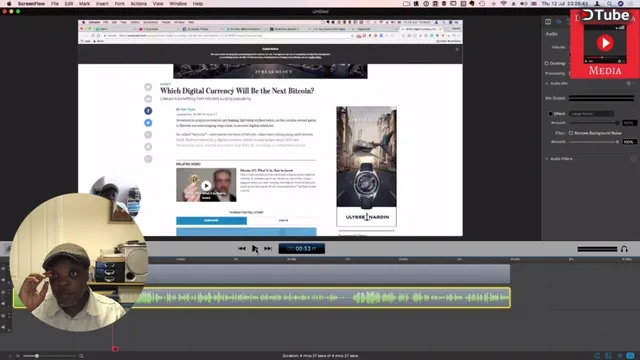This screenshot has height=360, width=640.
Task: Open Spotlight search in the menu bar
Action: click(x=609, y=4)
